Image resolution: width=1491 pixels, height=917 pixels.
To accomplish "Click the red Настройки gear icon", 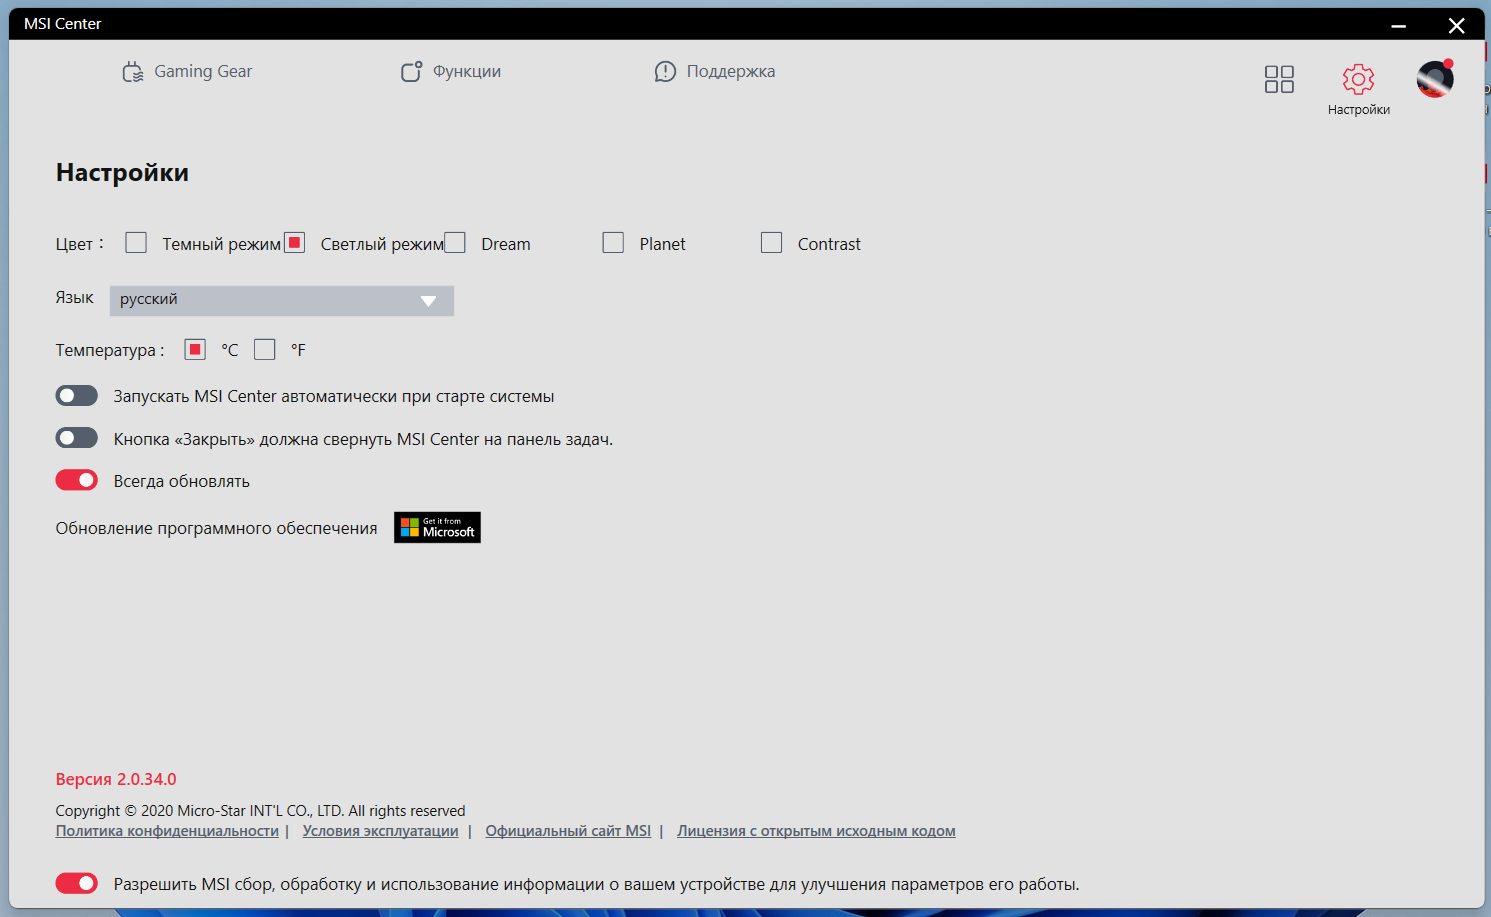I will point(1358,79).
